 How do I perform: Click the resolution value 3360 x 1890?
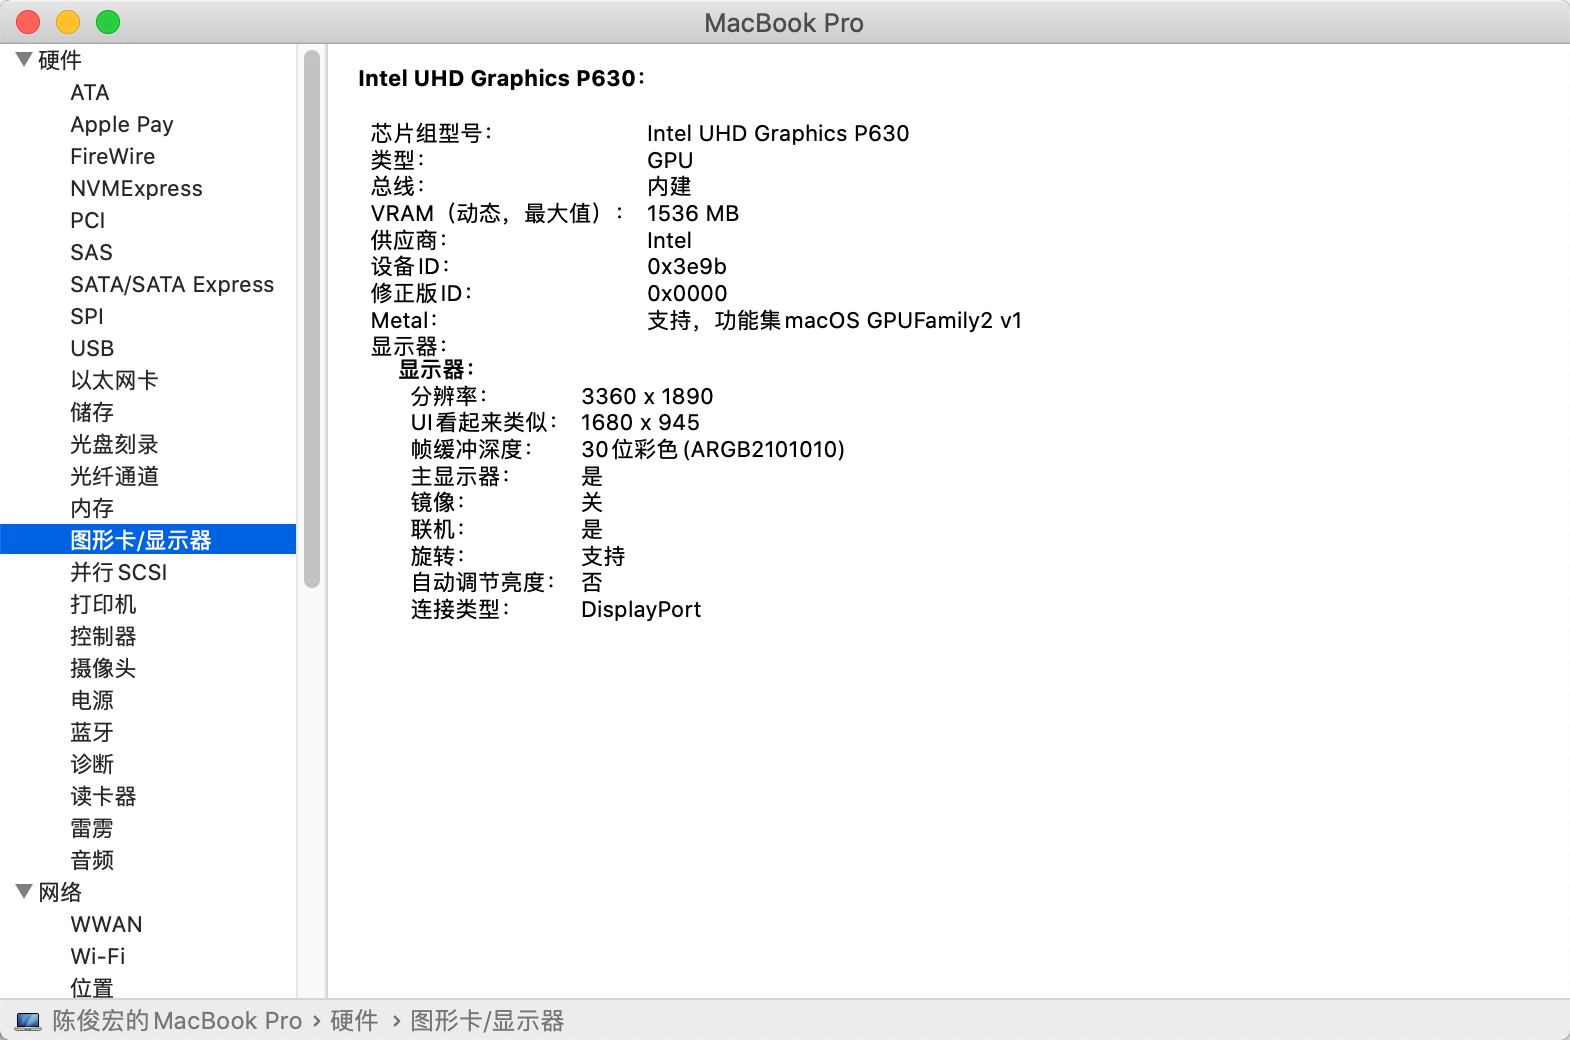(x=647, y=397)
